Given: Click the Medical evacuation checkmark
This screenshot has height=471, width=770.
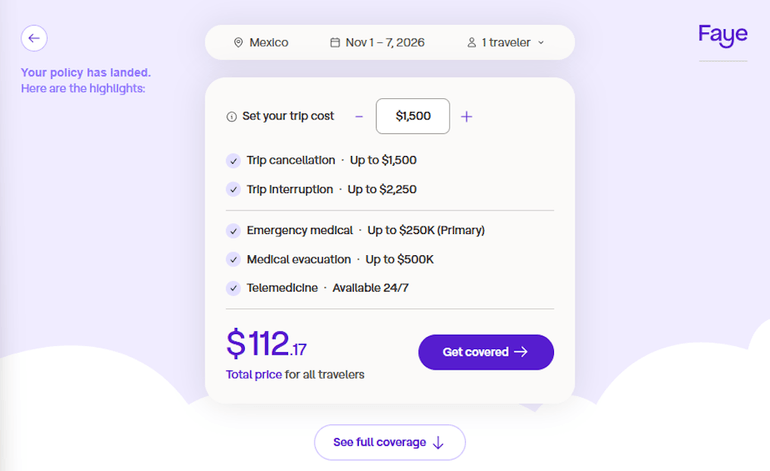Looking at the screenshot, I should 233,260.
